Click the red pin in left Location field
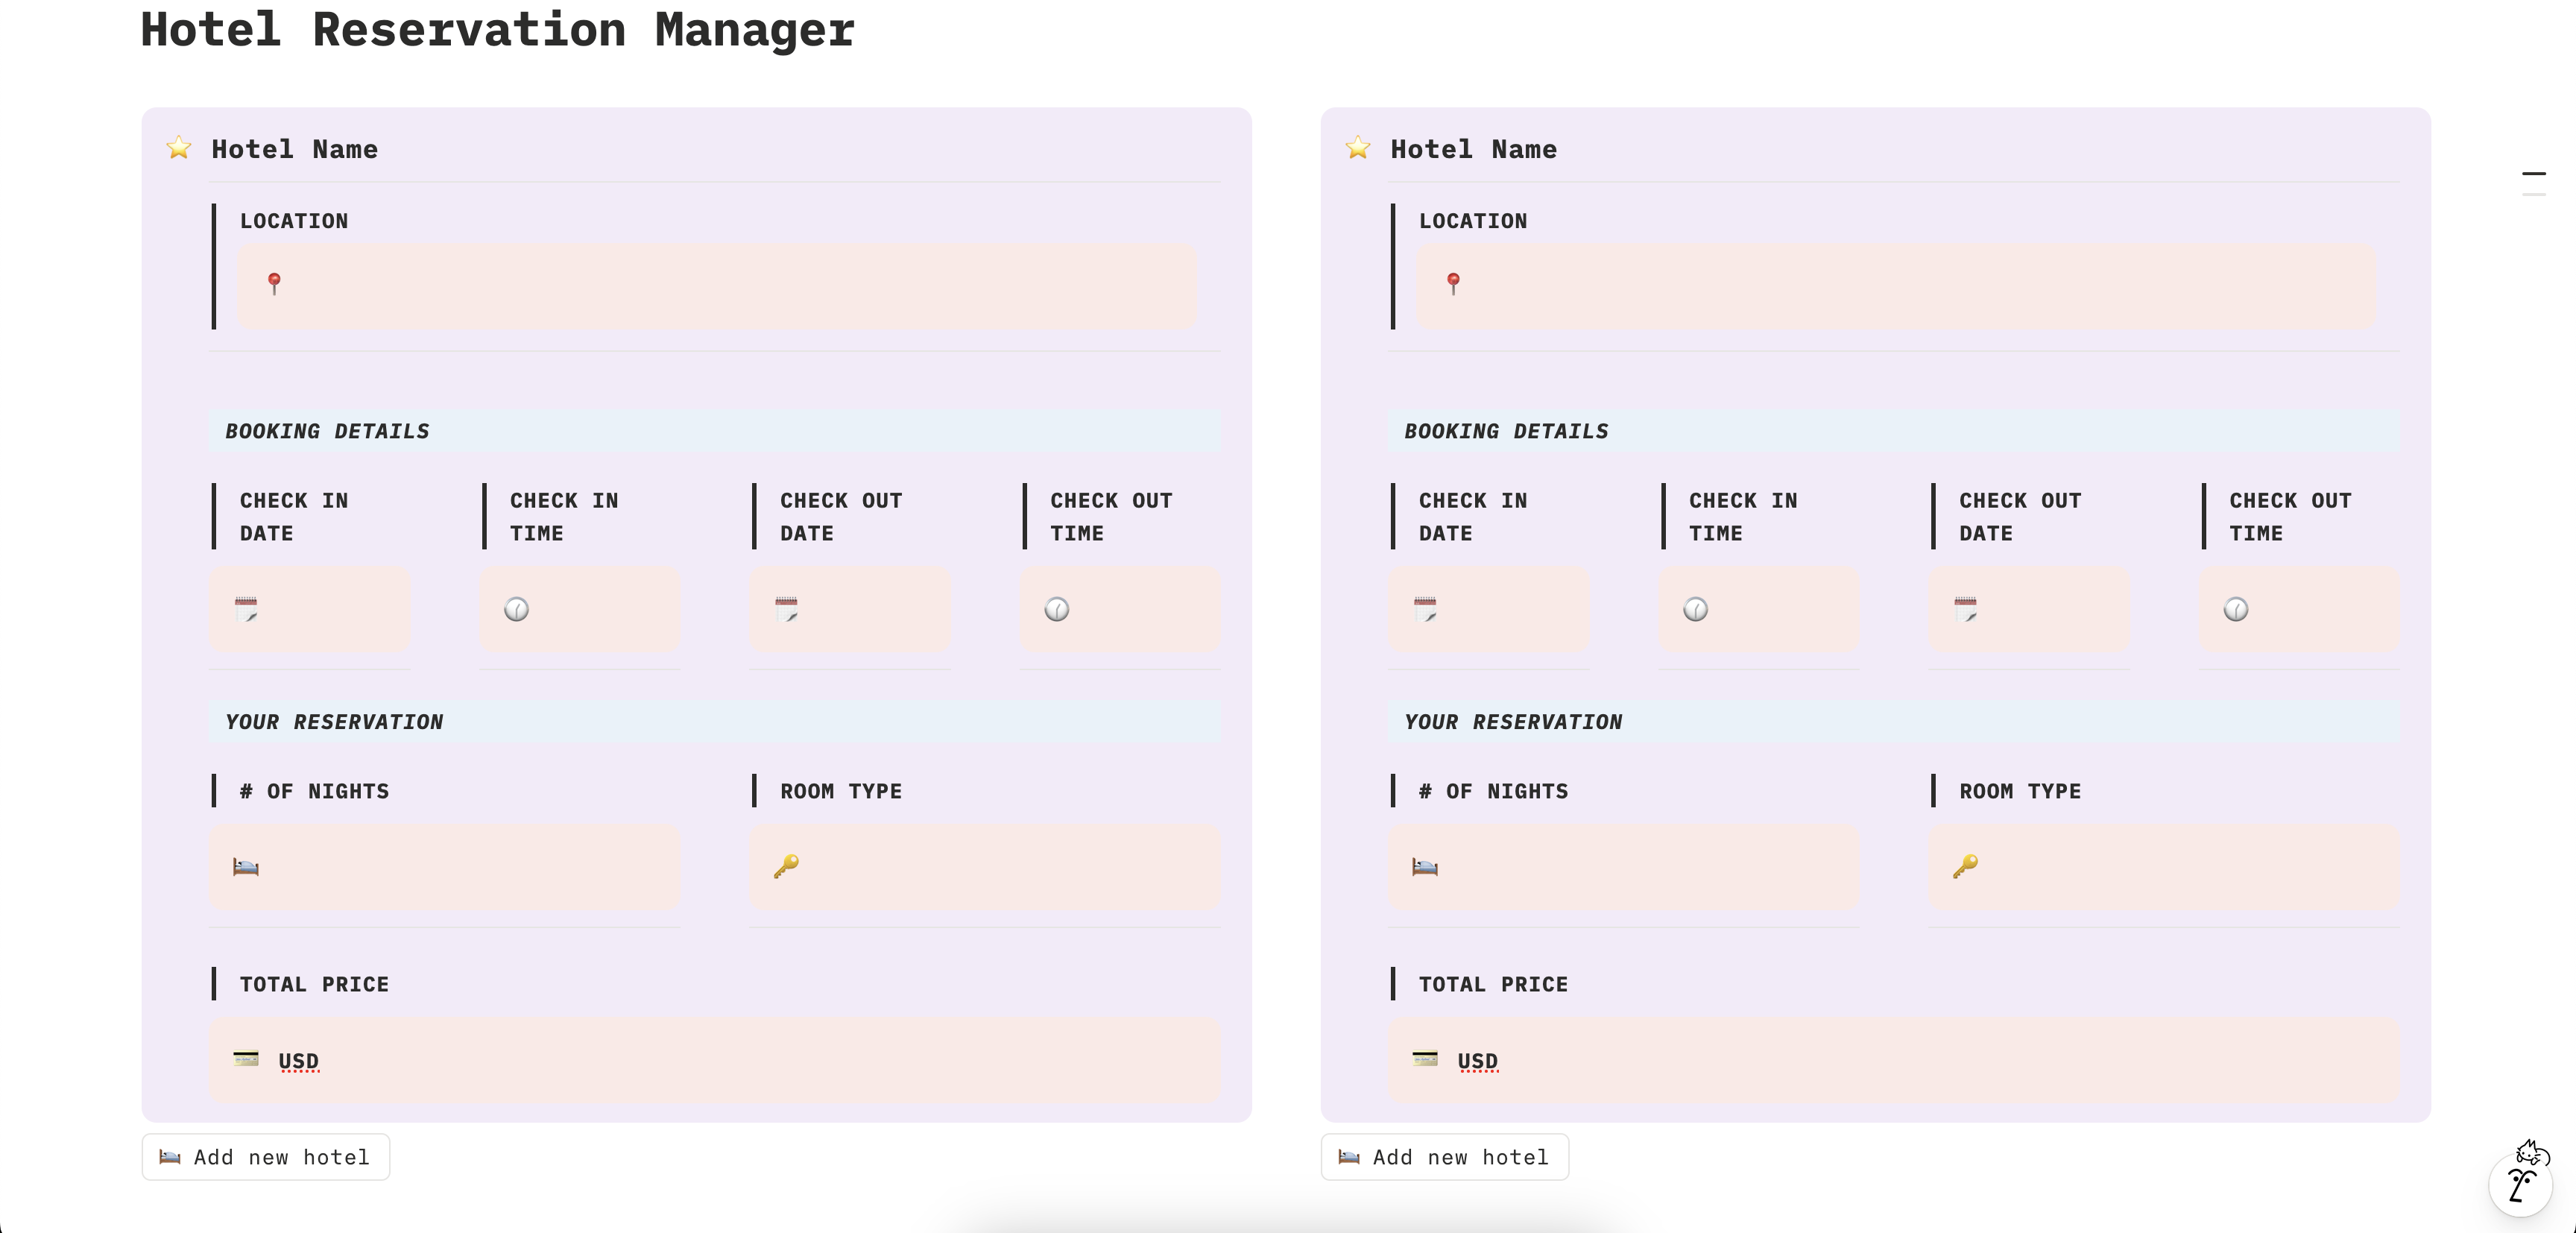Viewport: 2576px width, 1233px height. (x=274, y=284)
